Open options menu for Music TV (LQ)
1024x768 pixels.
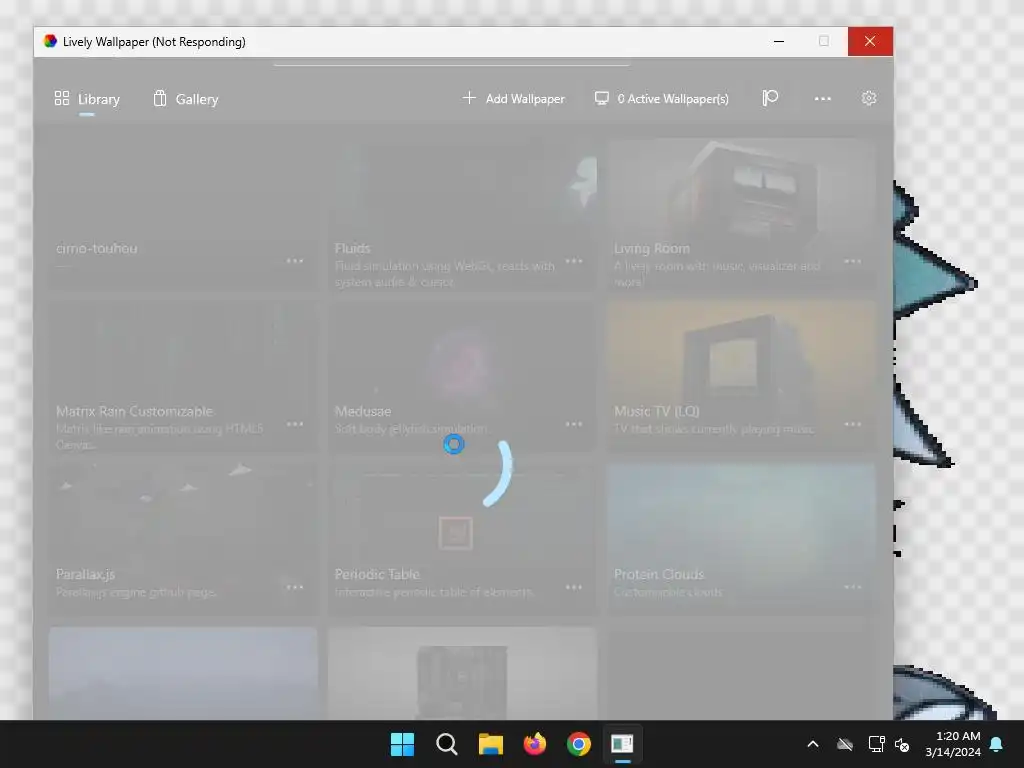tap(853, 424)
